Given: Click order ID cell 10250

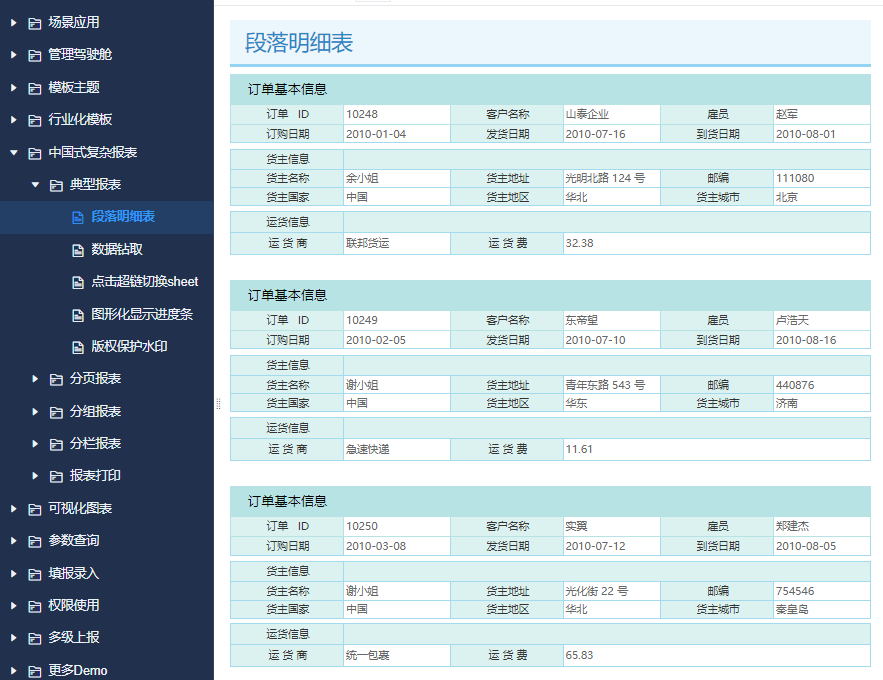Looking at the screenshot, I should [397, 526].
